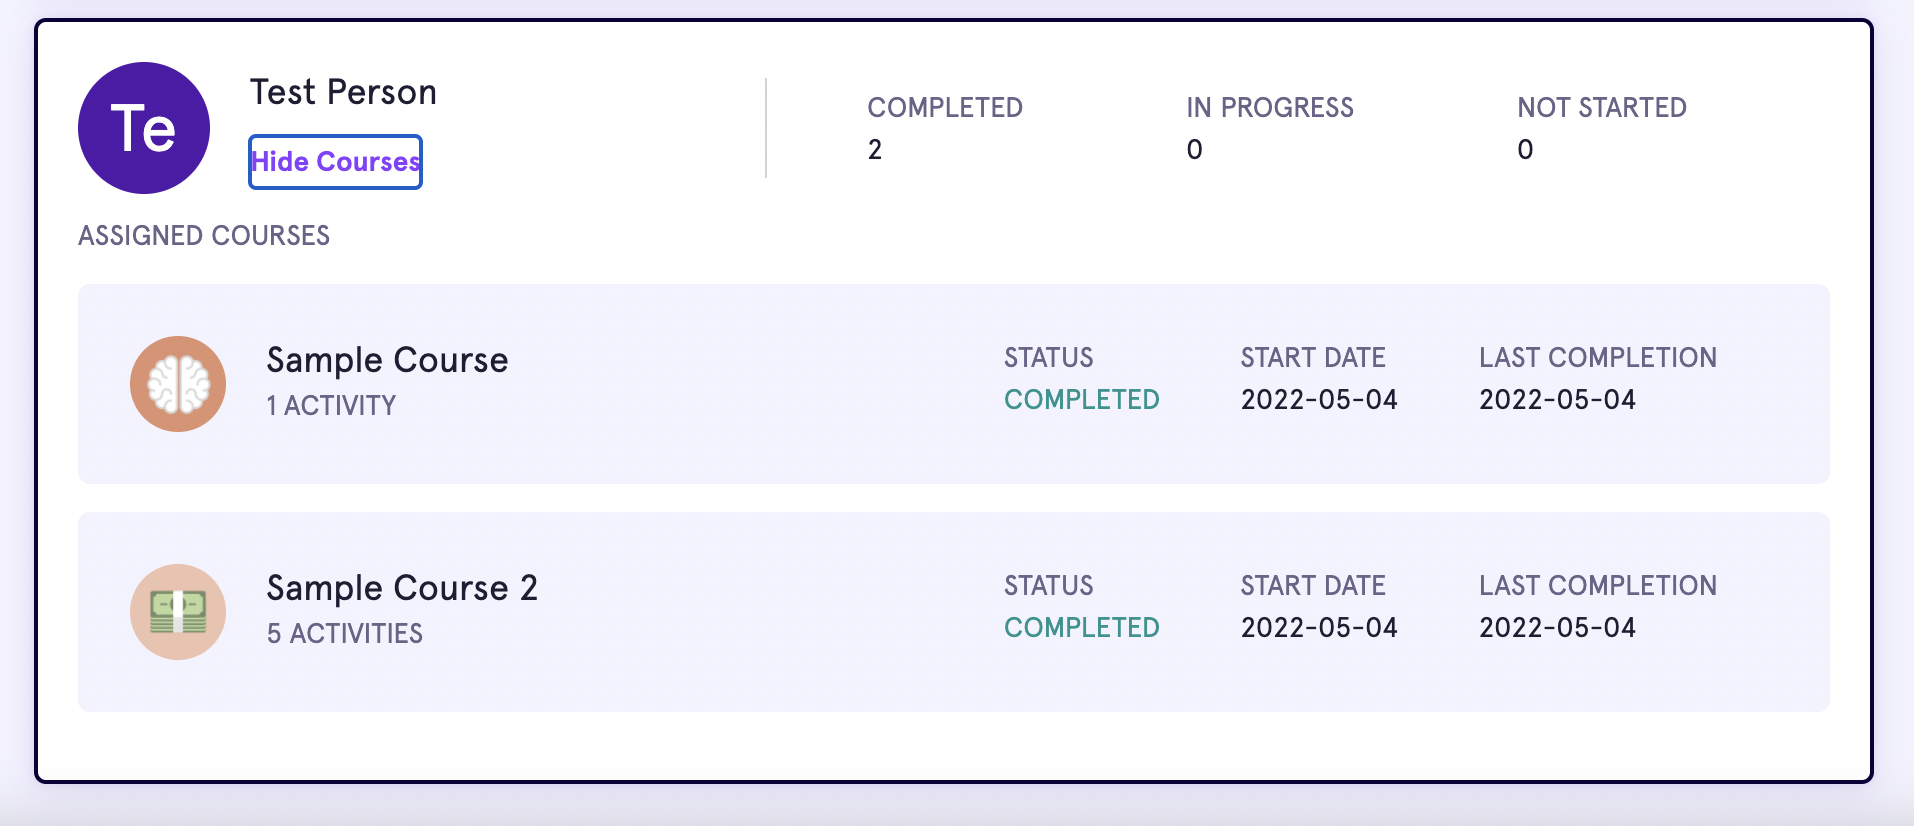1914x826 pixels.
Task: Click Sample Course's start date value
Action: (x=1319, y=399)
